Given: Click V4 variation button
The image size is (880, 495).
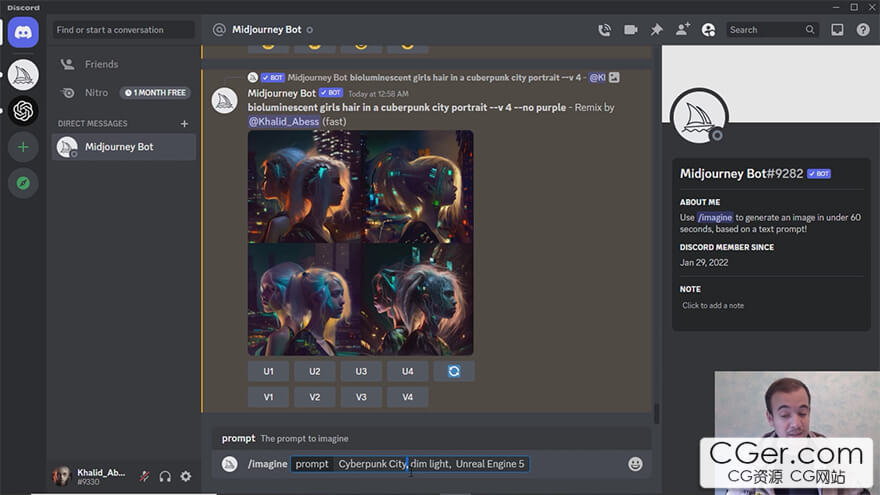Looking at the screenshot, I should point(407,397).
